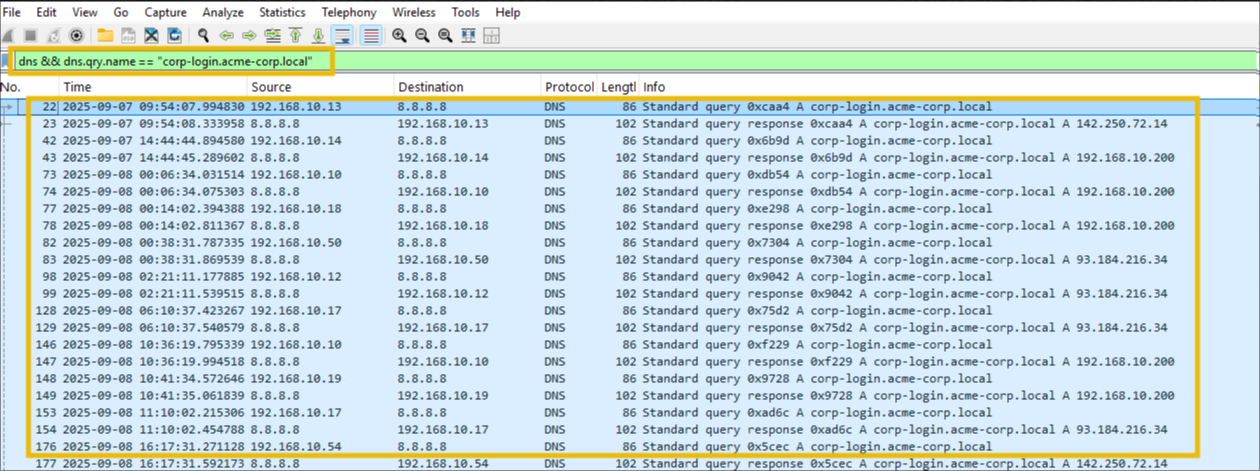Viewport: 1260px width, 471px height.
Task: Select packet 176 from 192.168.10.54
Action: (630, 447)
